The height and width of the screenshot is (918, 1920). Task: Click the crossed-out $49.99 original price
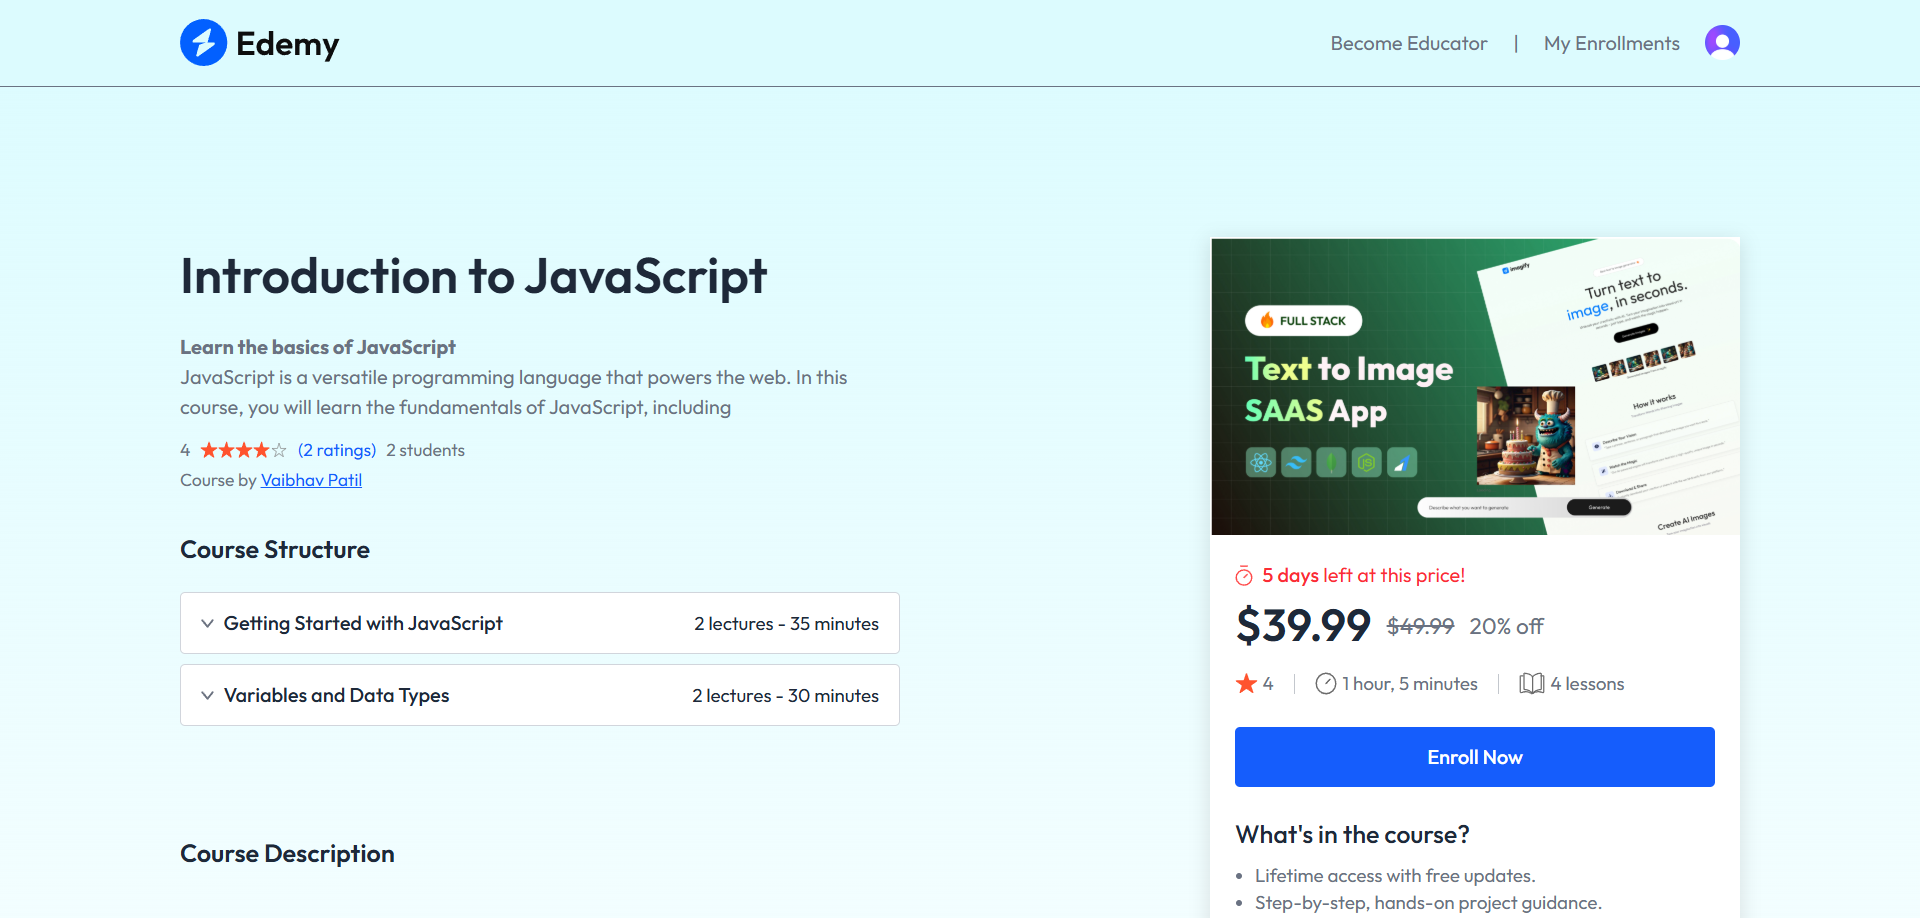1420,626
